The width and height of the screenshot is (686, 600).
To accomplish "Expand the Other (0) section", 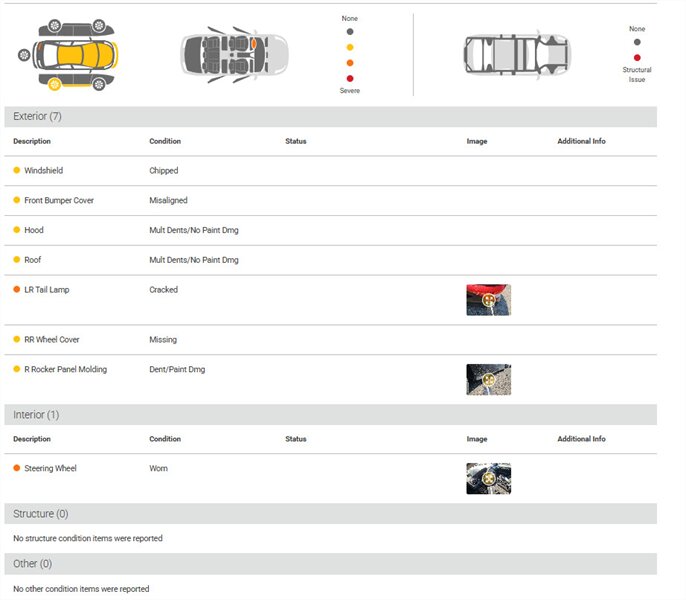I will [32, 564].
